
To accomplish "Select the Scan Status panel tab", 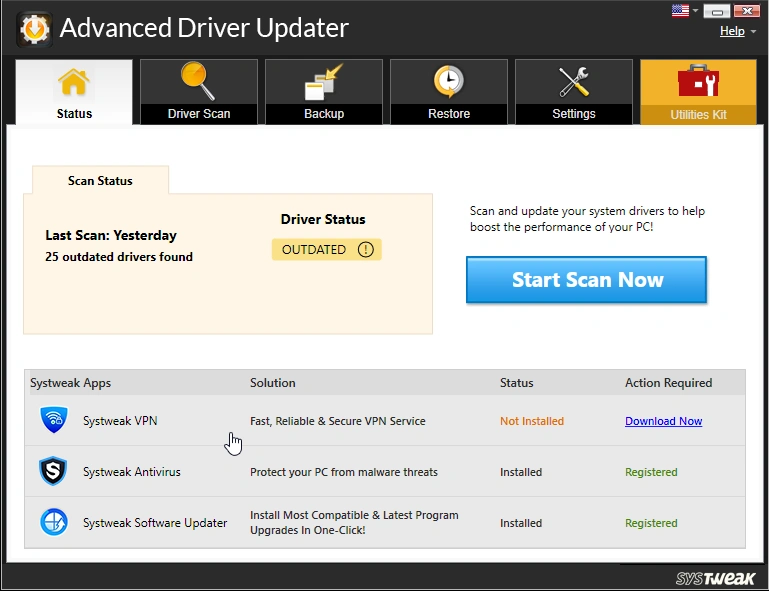I will tap(100, 181).
